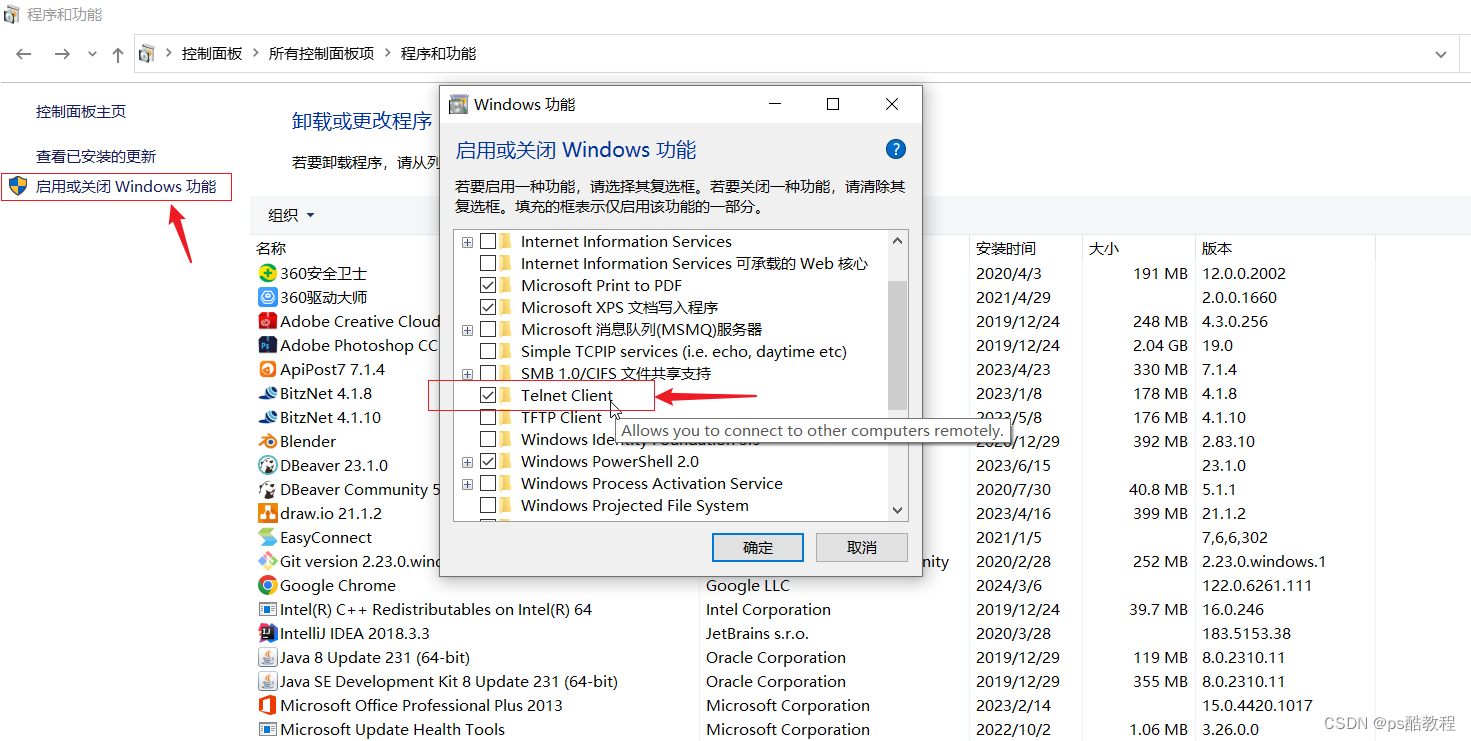Click the 所有控制面板项 breadcrumb
Screen dimensions: 1471x741
click(x=321, y=54)
